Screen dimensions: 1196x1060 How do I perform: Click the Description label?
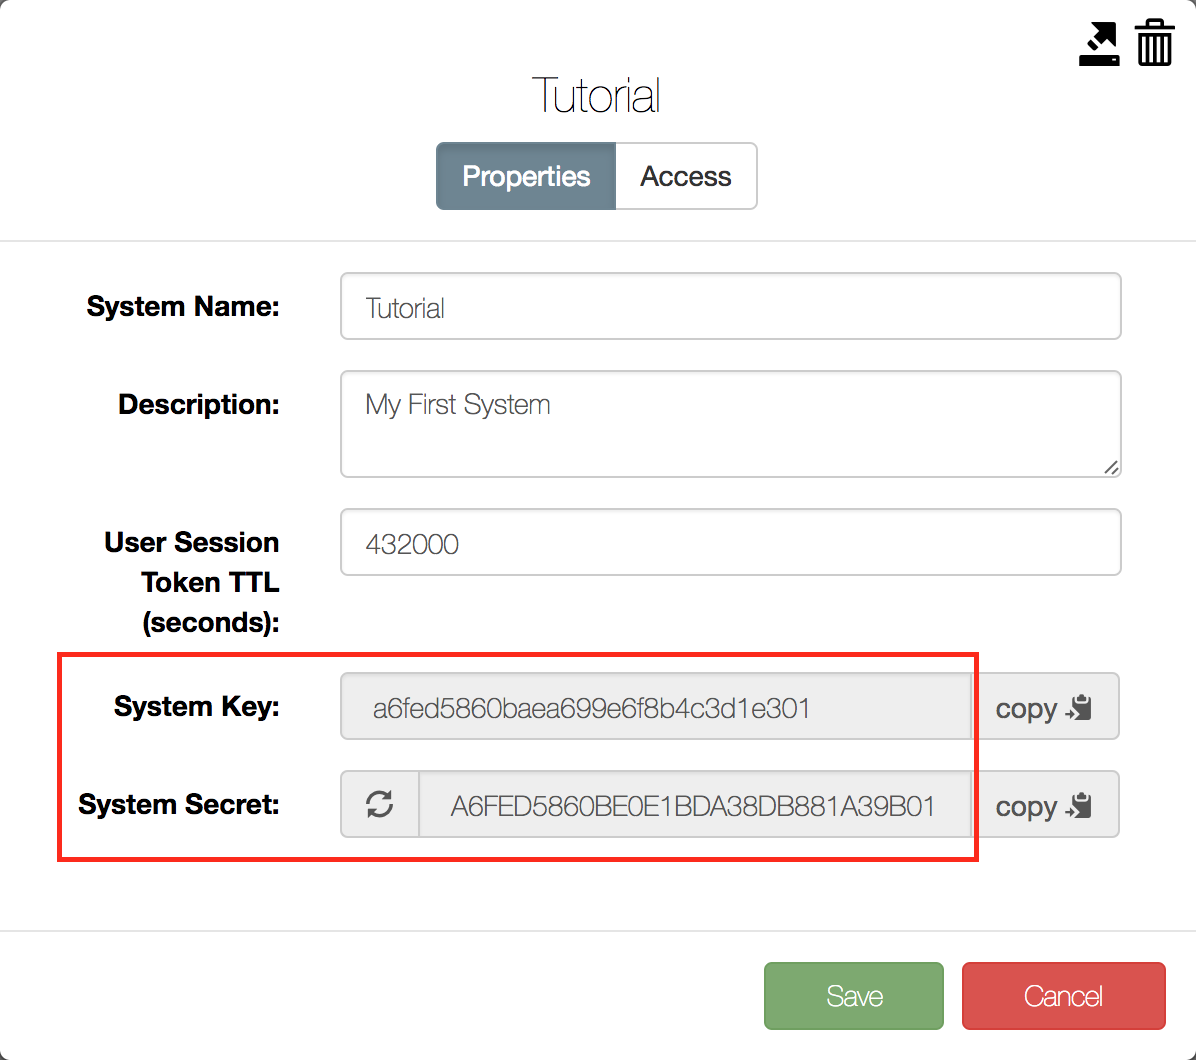198,404
